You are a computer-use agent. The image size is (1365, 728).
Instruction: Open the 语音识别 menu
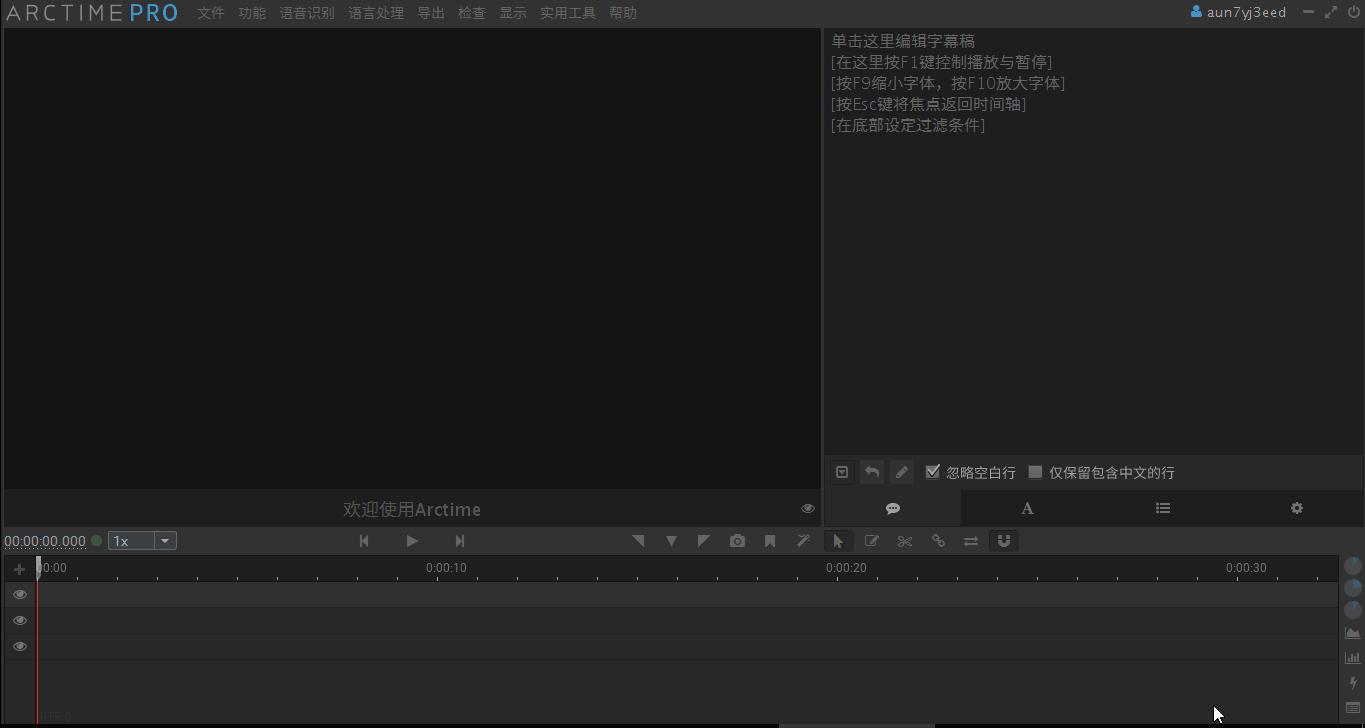click(x=307, y=13)
